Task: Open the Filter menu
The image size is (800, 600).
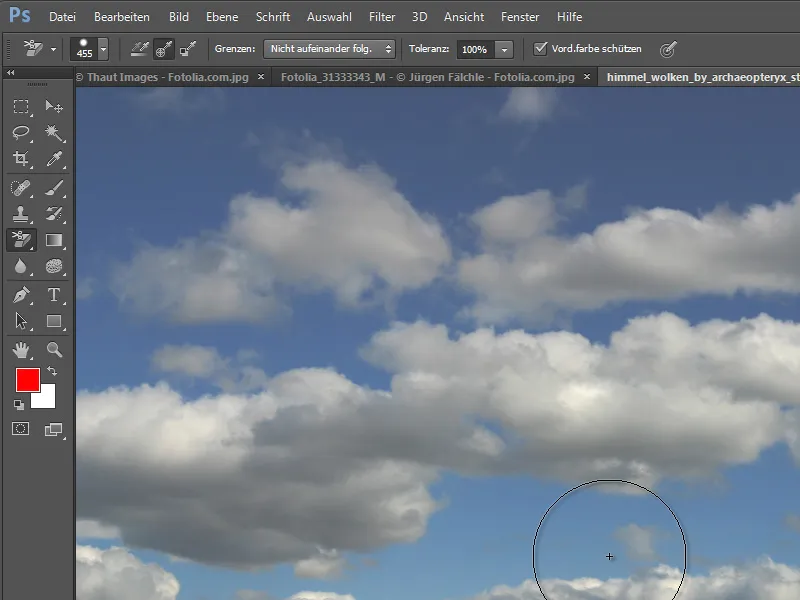Action: [382, 17]
